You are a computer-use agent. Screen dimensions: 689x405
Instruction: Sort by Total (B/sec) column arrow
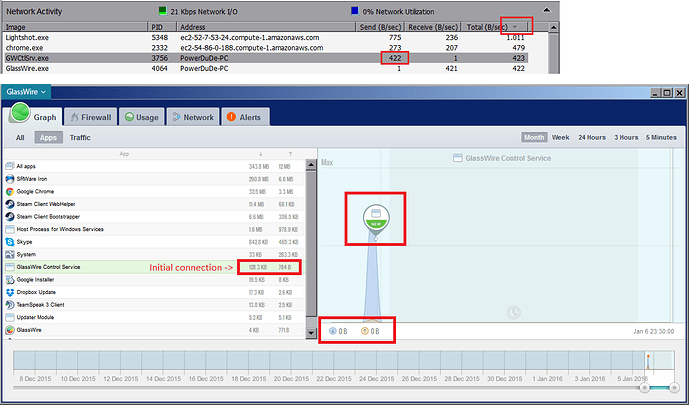point(515,26)
